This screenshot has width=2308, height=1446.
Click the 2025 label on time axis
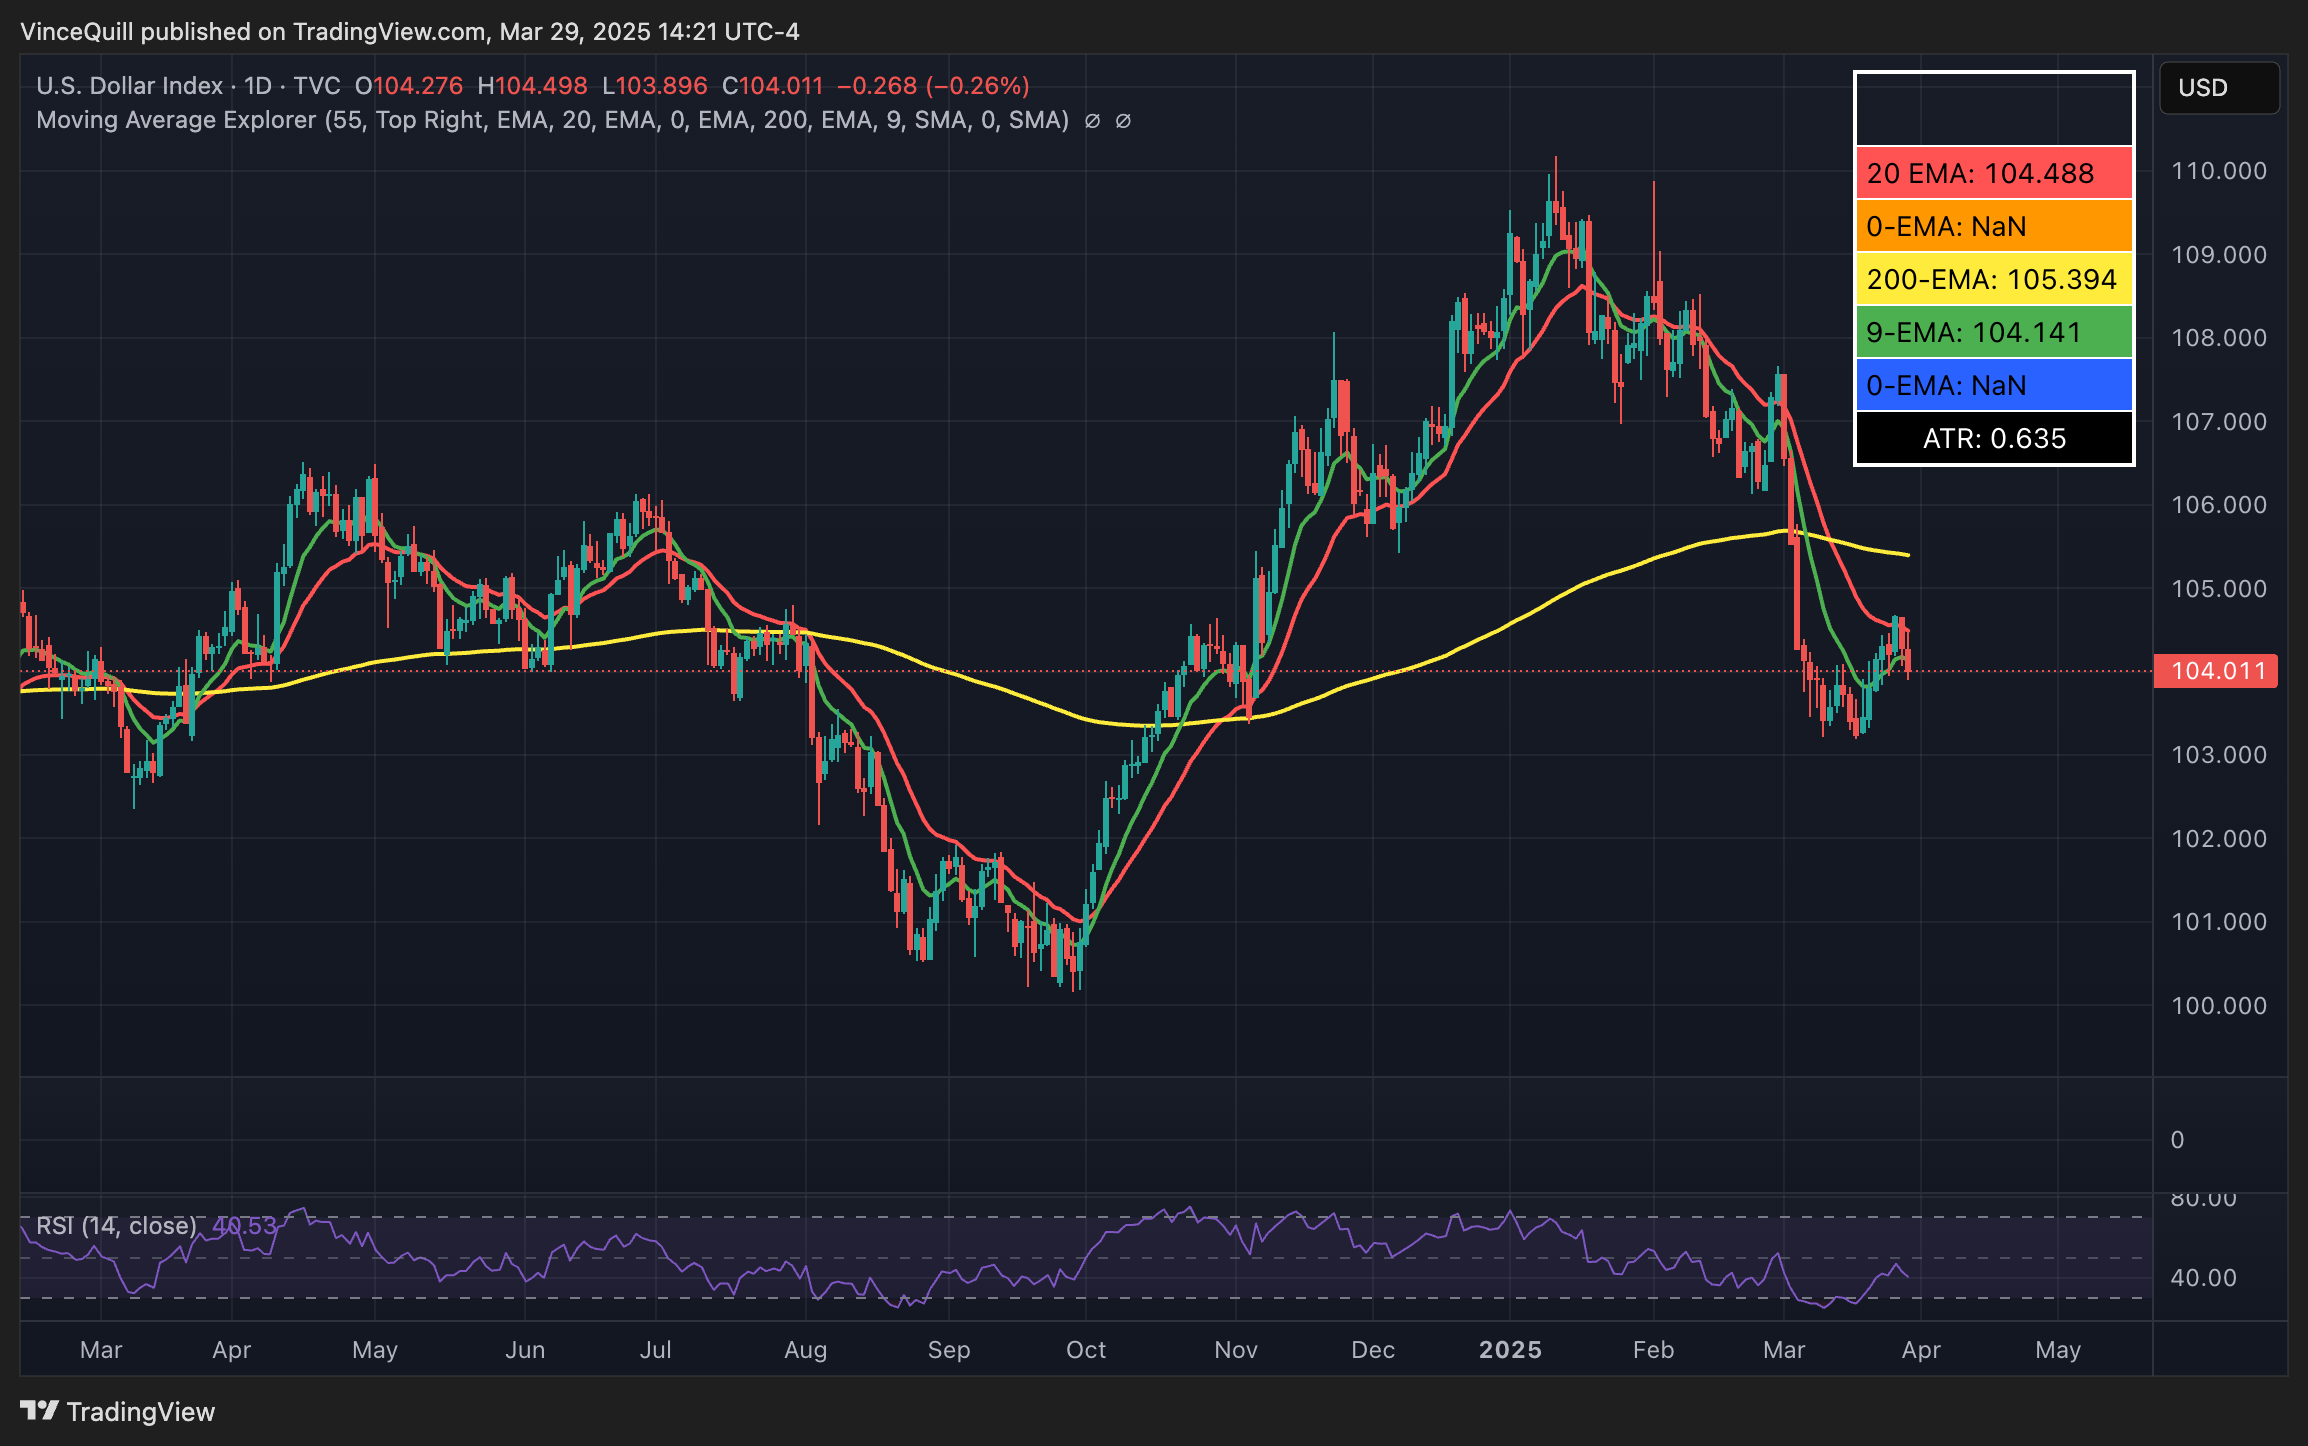[x=1510, y=1350]
